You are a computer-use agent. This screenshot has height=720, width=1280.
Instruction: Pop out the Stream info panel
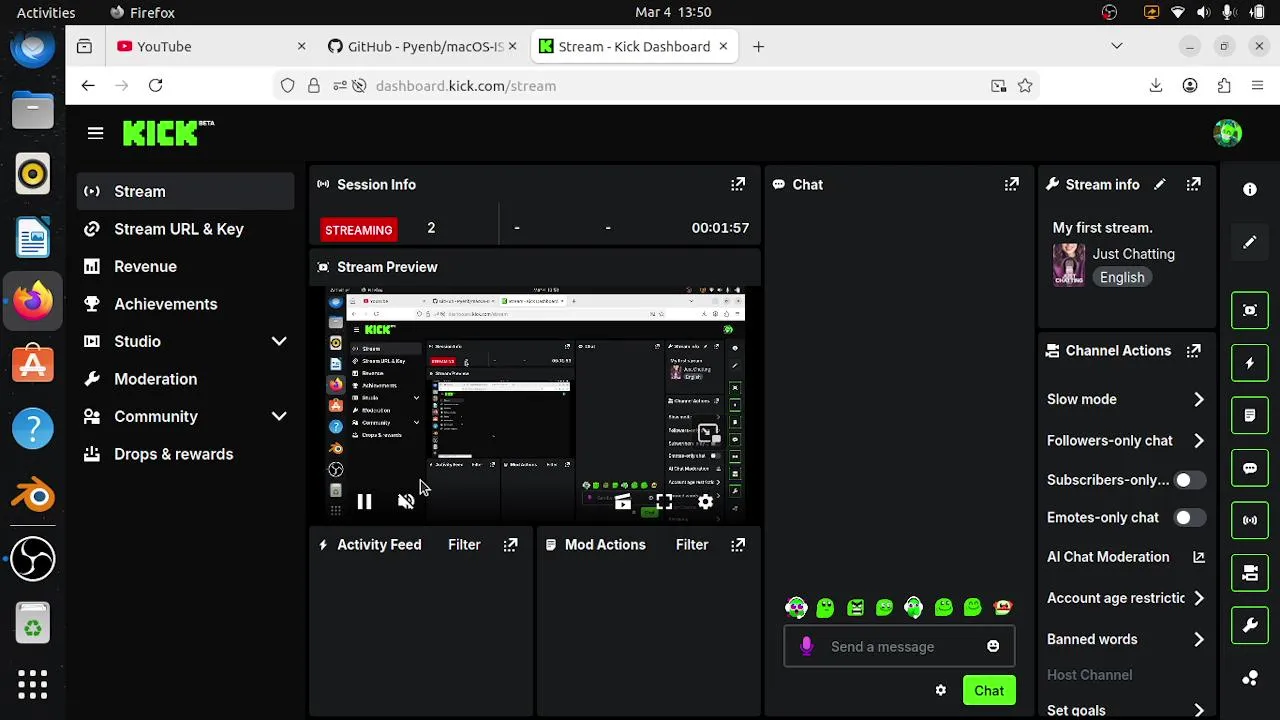1194,184
